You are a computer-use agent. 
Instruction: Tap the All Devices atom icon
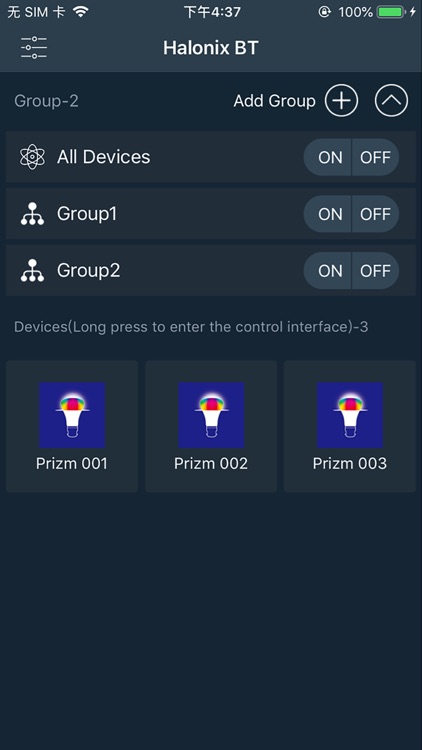click(32, 157)
